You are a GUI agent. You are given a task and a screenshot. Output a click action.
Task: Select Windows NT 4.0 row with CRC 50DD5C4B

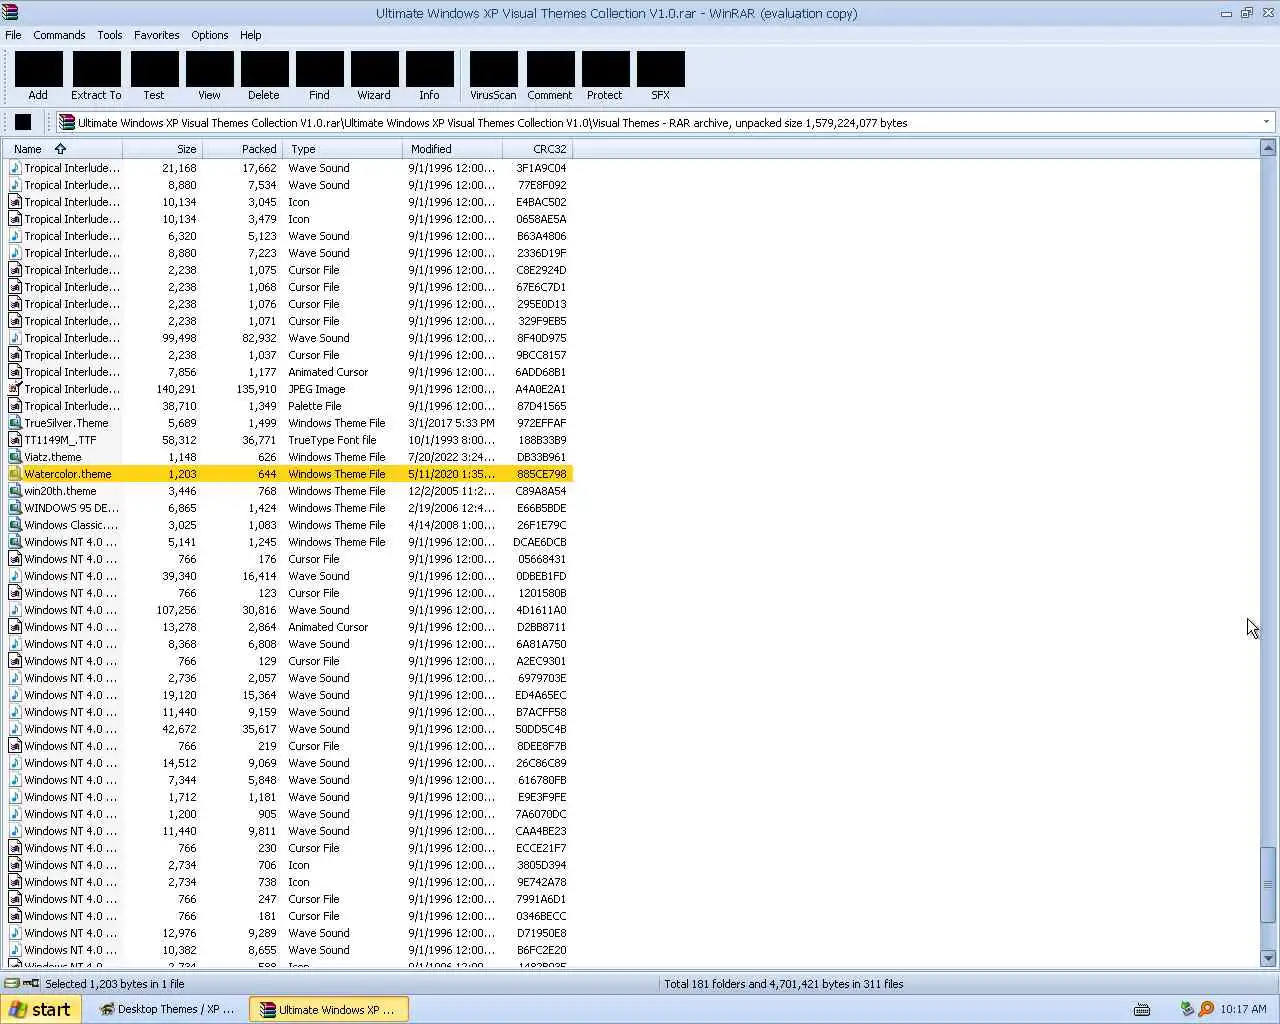tap(289, 729)
